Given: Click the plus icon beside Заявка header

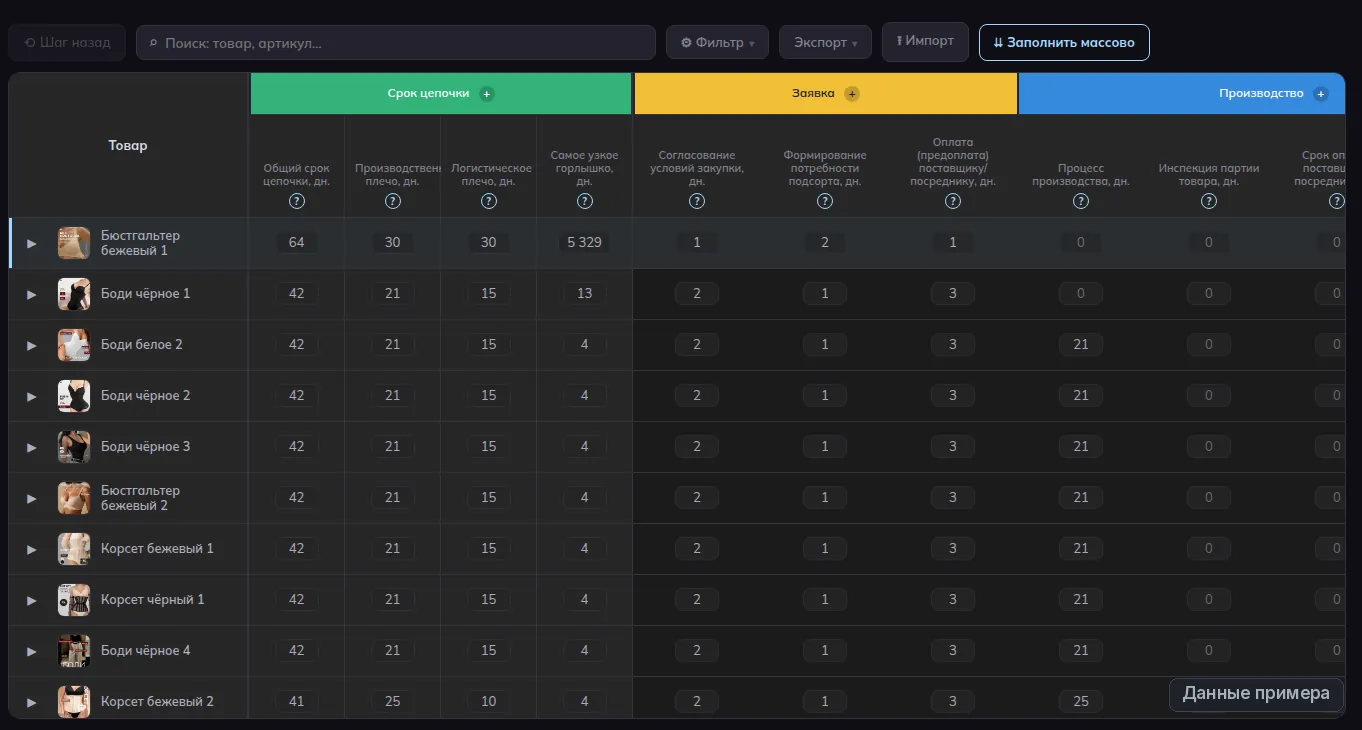Looking at the screenshot, I should (x=852, y=94).
